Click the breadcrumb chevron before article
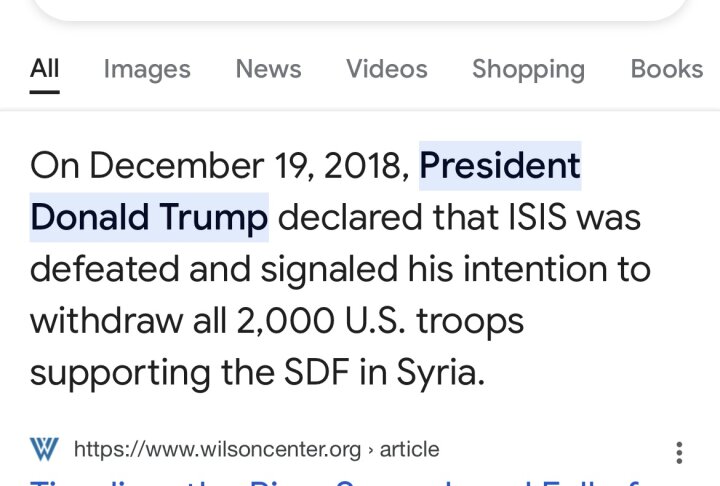This screenshot has height=486, width=720. click(x=371, y=450)
